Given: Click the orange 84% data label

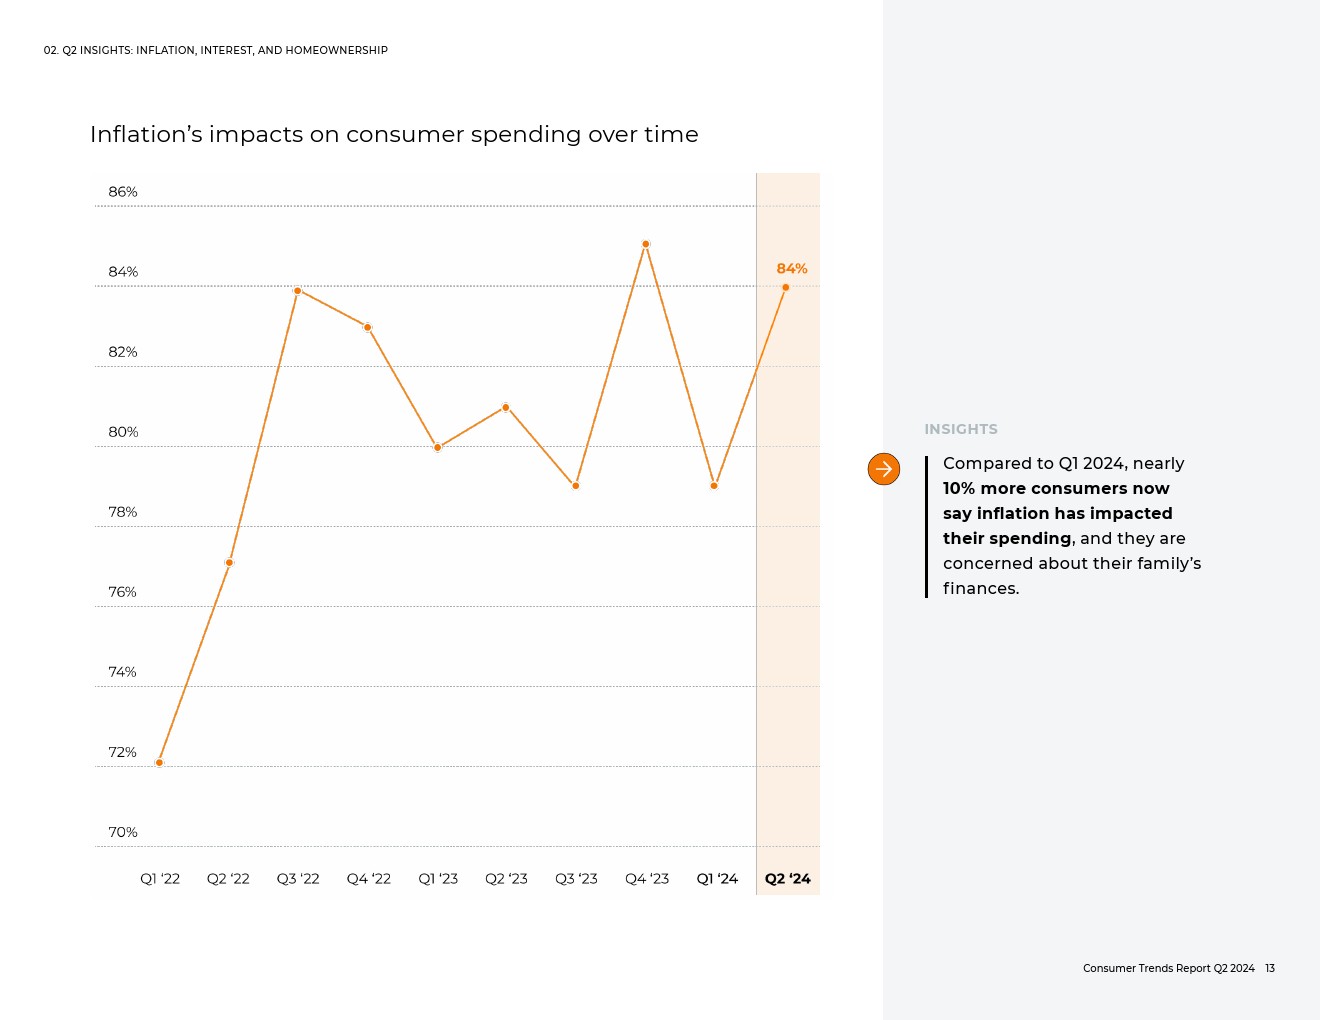Looking at the screenshot, I should [791, 268].
